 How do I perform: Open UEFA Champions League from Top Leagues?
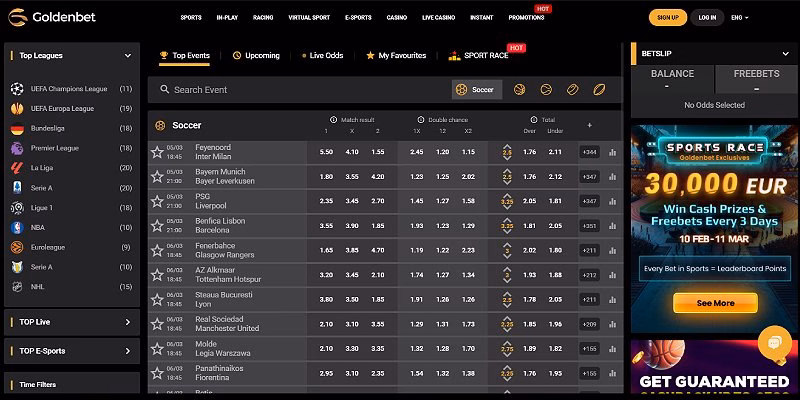[x=71, y=89]
